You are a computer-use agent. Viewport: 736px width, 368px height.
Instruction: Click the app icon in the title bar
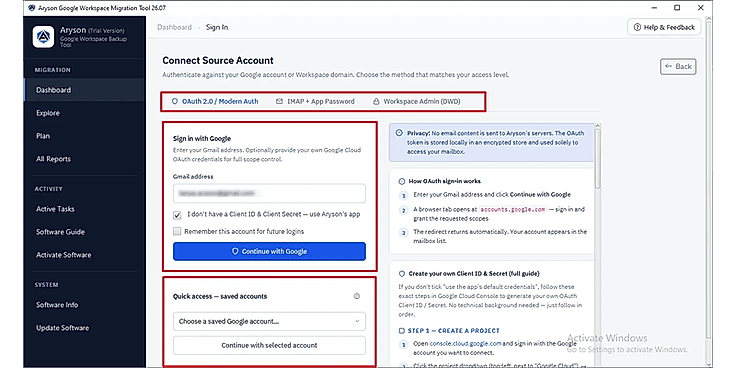pyautogui.click(x=31, y=8)
